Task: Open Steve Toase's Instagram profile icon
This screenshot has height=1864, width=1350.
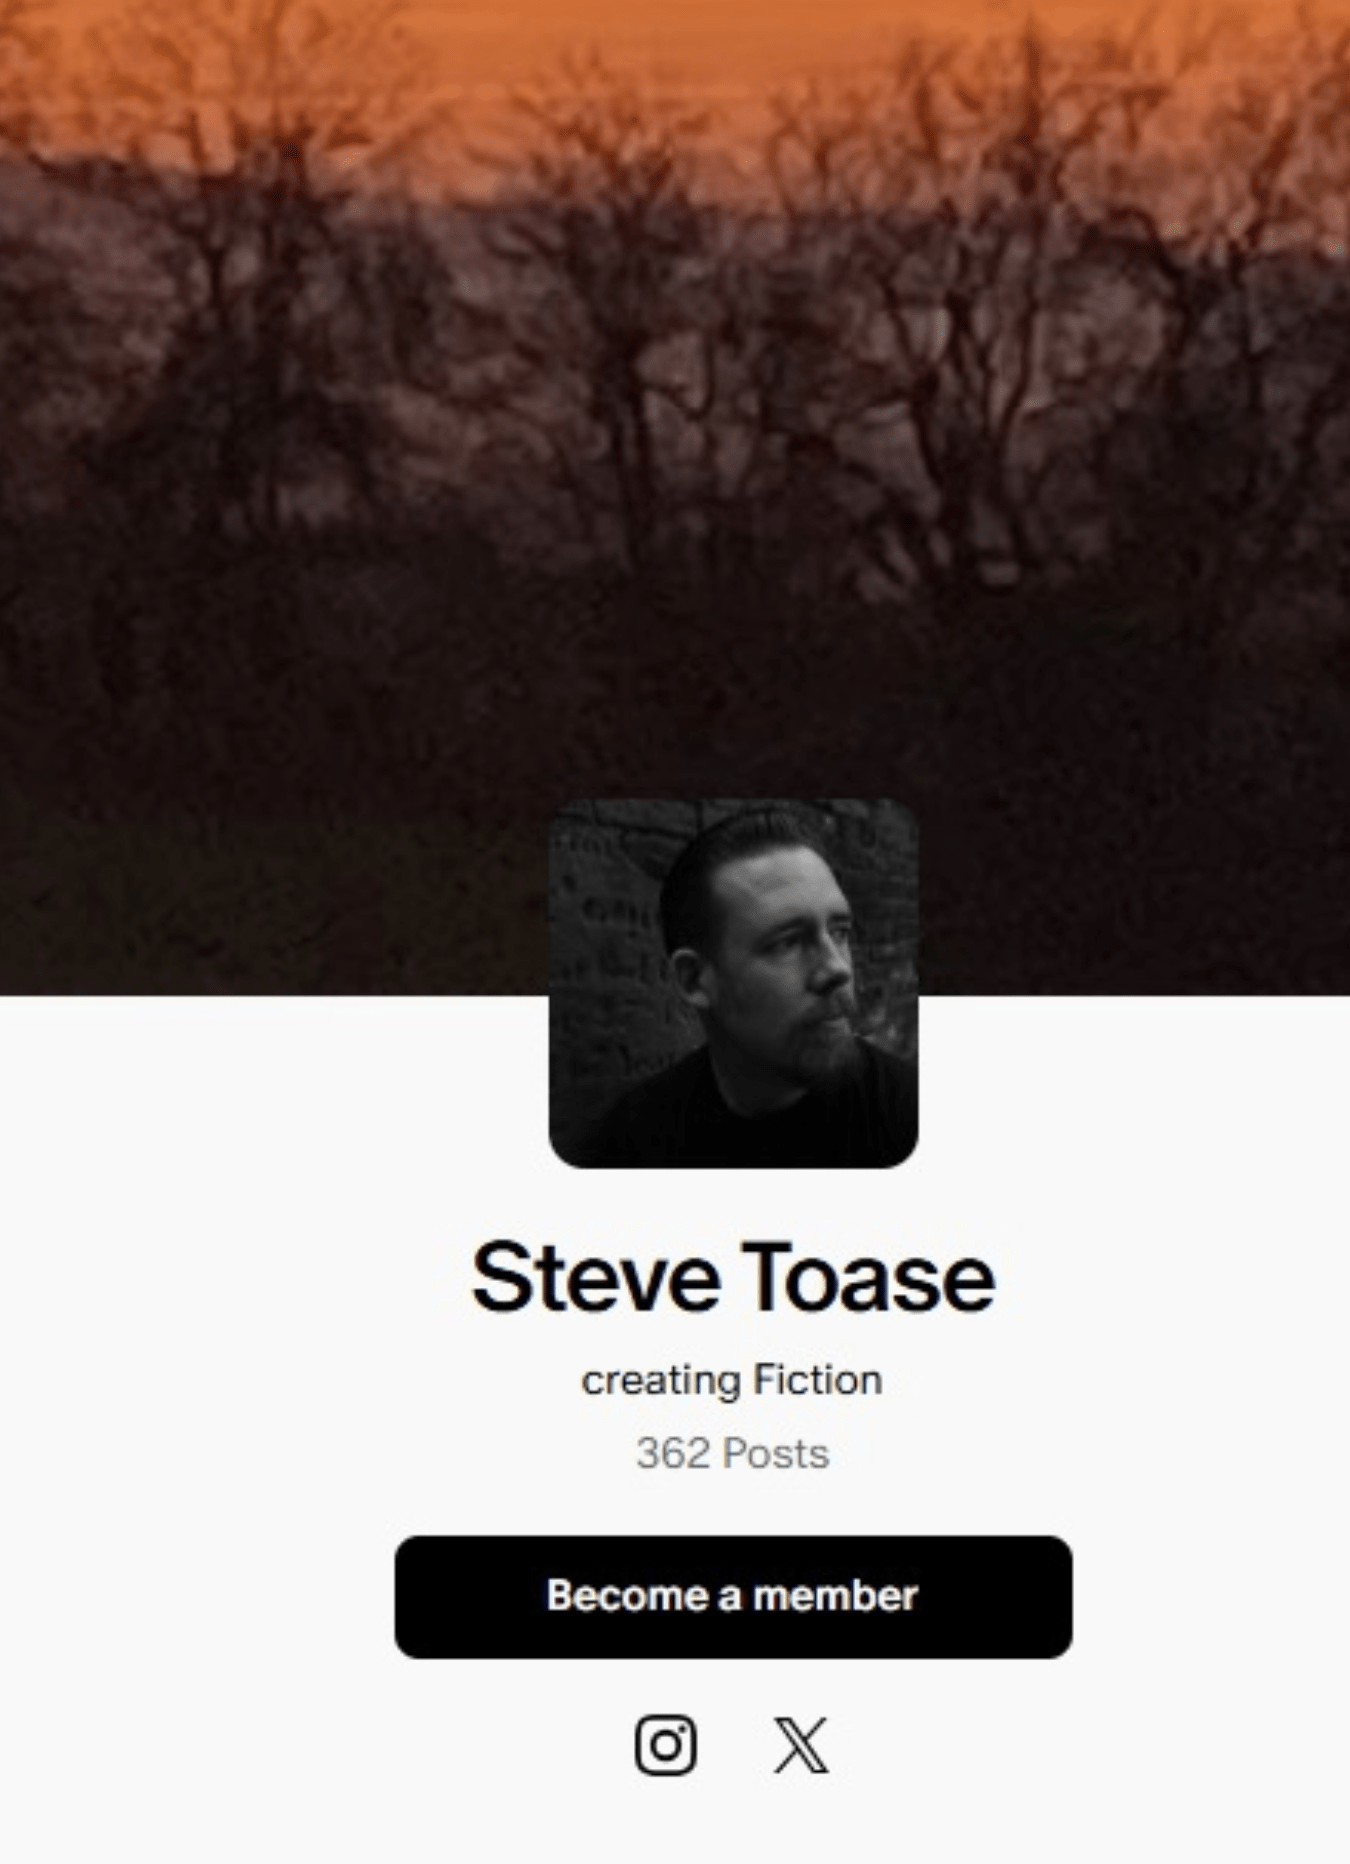Action: 665,1745
